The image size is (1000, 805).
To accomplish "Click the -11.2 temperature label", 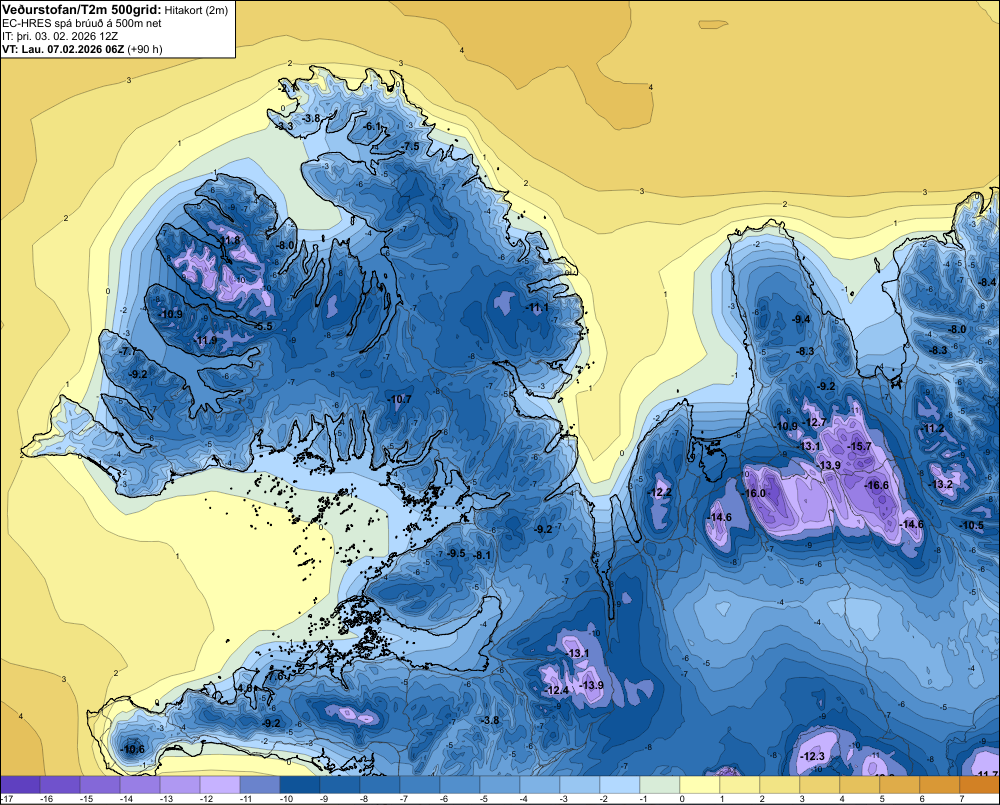I will coord(932,429).
